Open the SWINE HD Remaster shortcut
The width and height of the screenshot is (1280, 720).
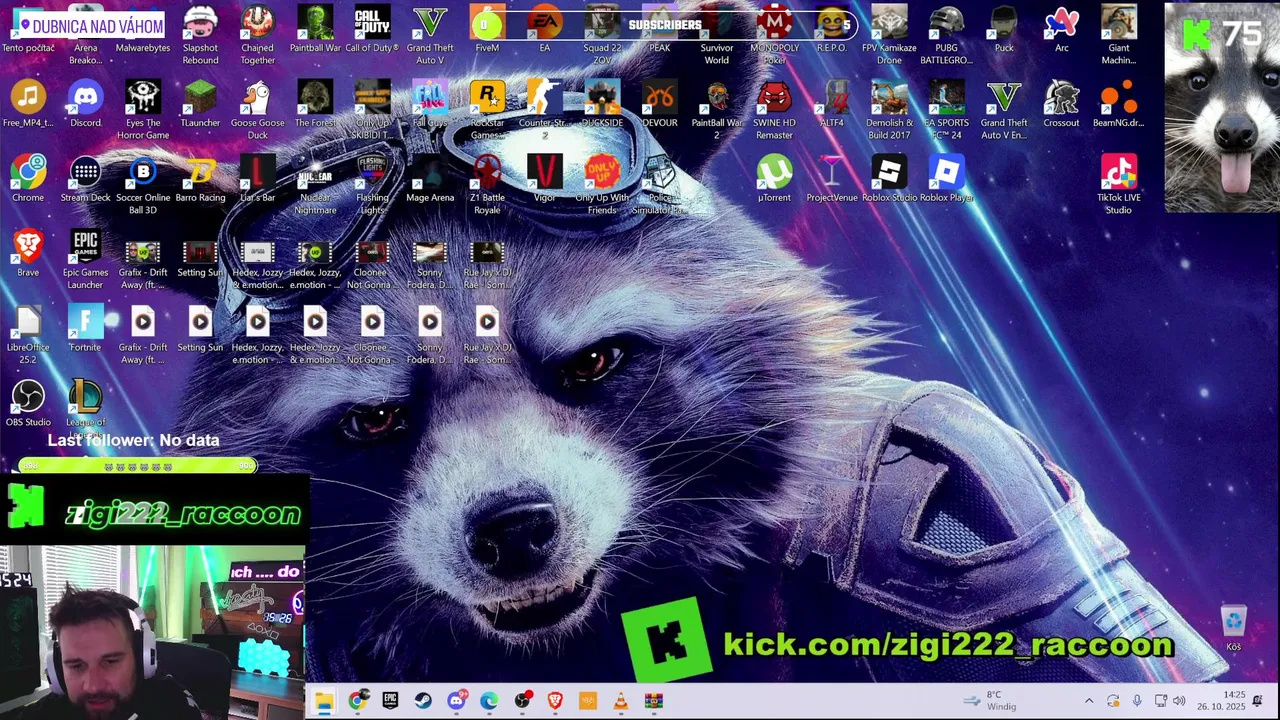point(774,110)
